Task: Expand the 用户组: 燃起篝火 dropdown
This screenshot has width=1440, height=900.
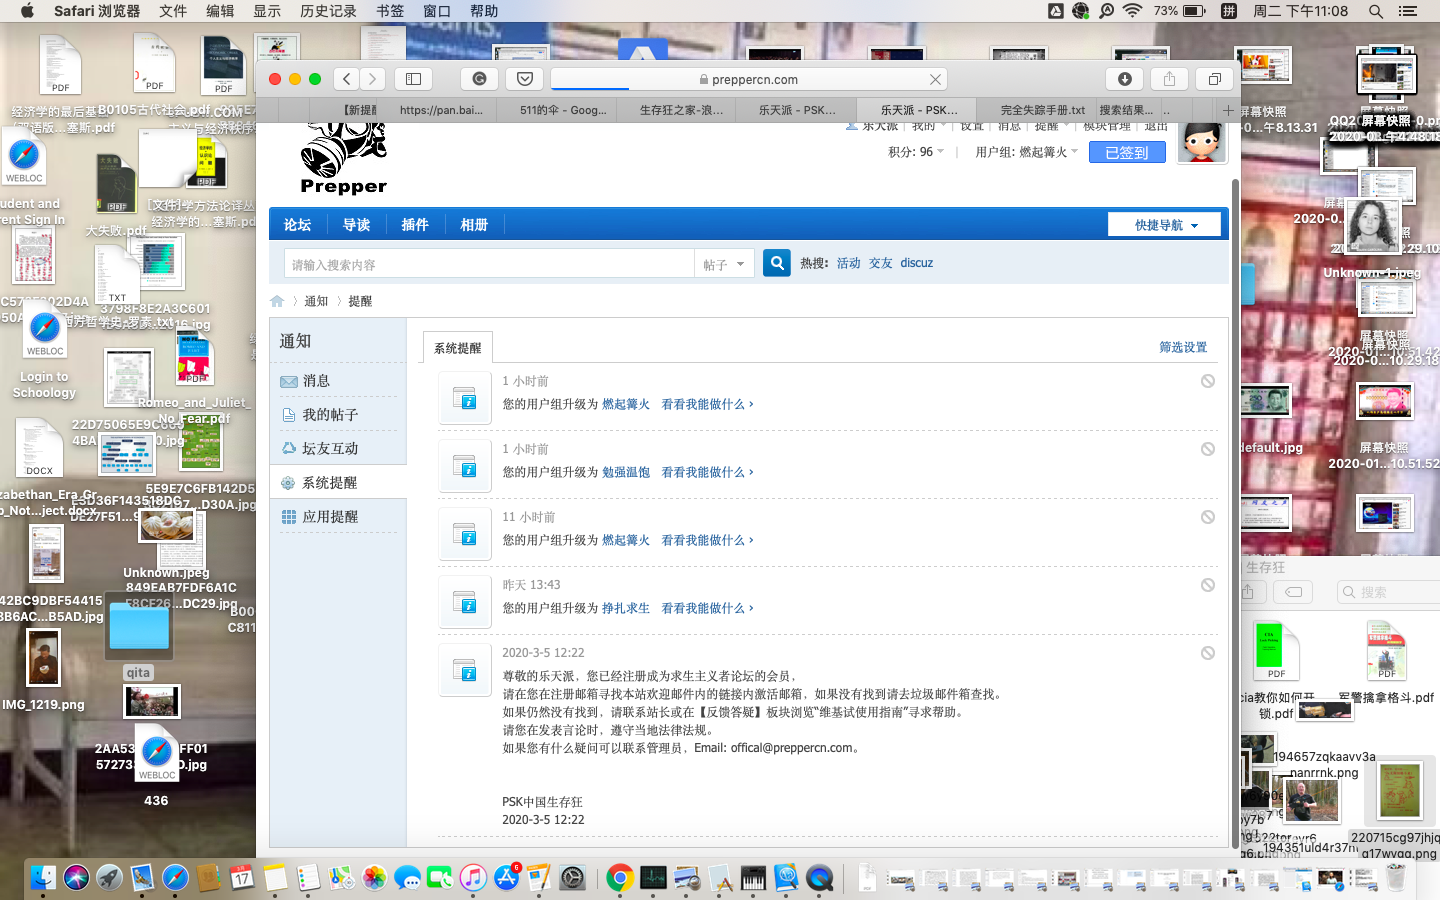Action: [x=1027, y=152]
